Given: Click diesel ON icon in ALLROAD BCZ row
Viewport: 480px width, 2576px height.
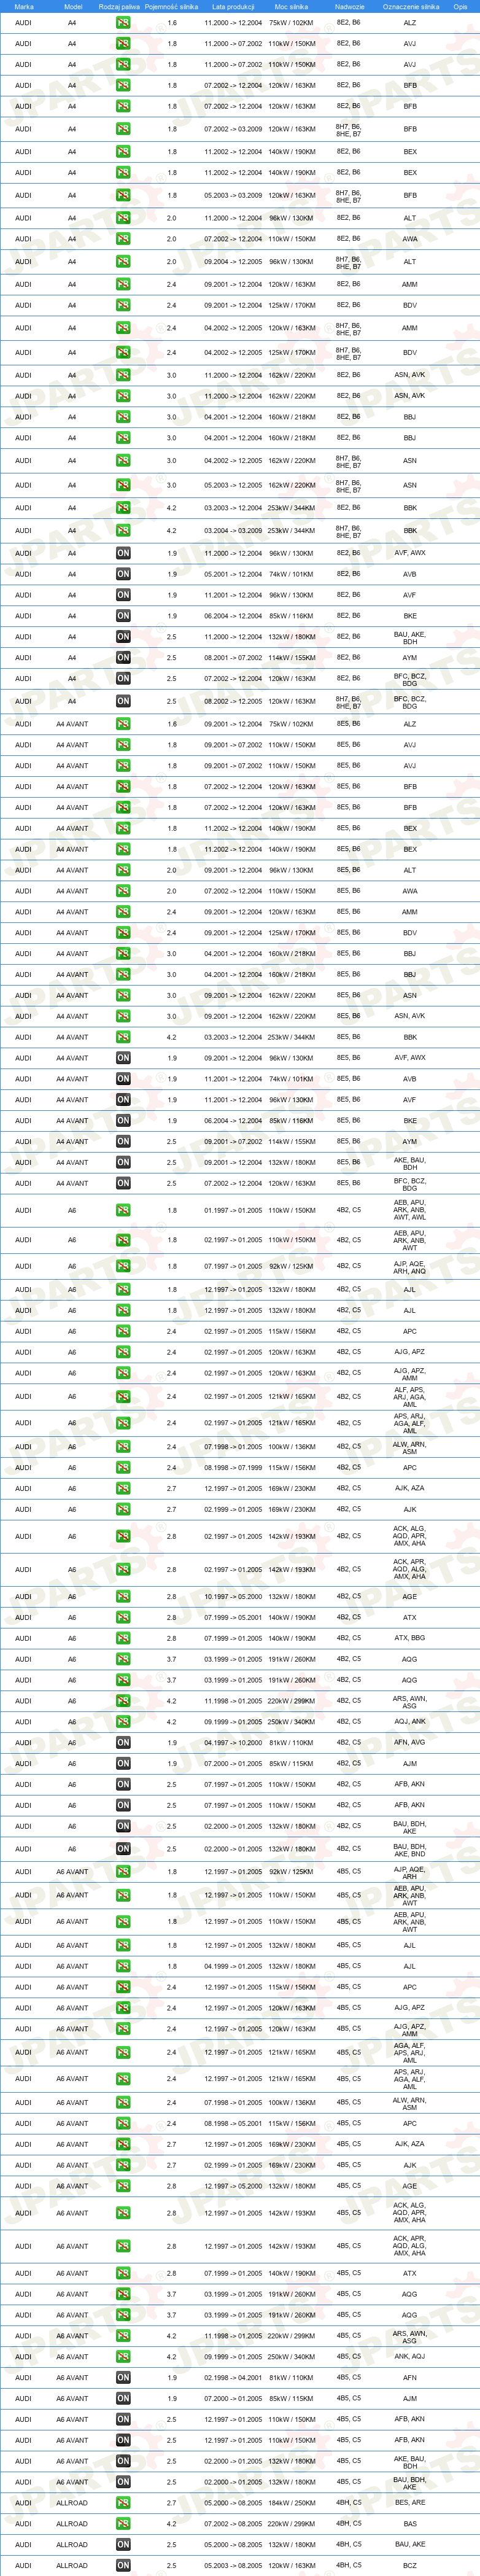Looking at the screenshot, I should tap(123, 2566).
